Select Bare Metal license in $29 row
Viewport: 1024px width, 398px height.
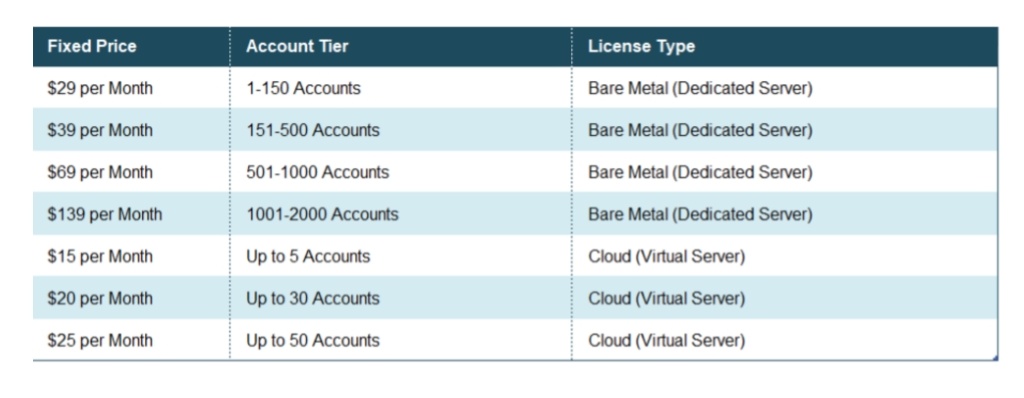[784, 88]
